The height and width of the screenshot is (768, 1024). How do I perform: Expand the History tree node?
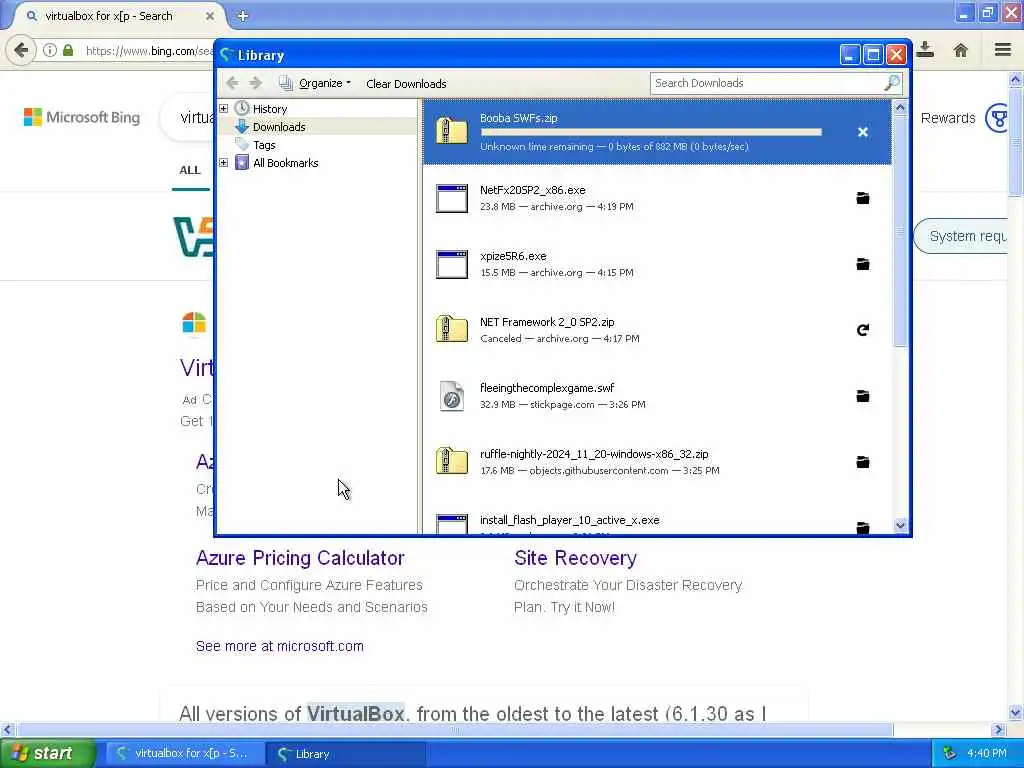(x=223, y=108)
